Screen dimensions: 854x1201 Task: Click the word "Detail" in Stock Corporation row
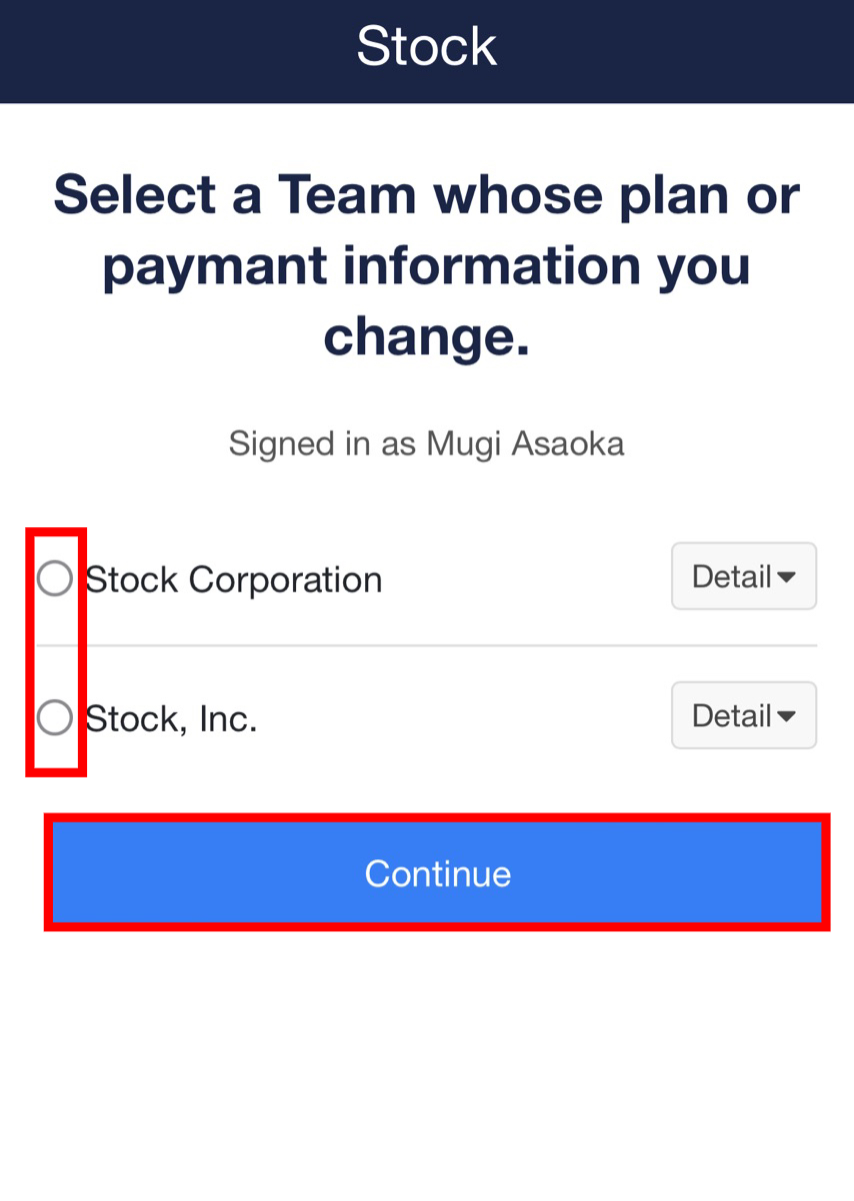[x=731, y=578]
